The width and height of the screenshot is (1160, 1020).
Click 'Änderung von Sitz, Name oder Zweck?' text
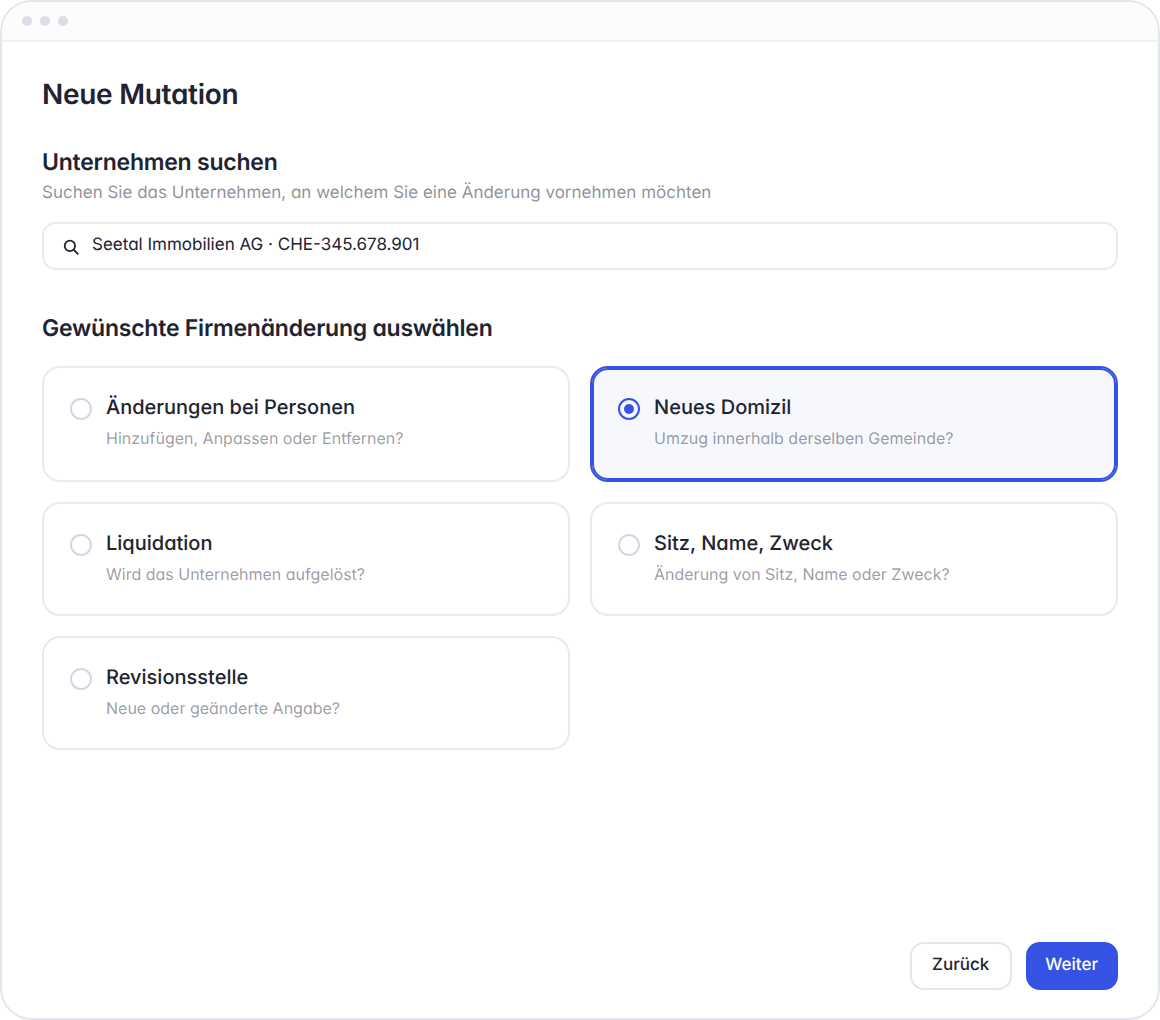[801, 575]
